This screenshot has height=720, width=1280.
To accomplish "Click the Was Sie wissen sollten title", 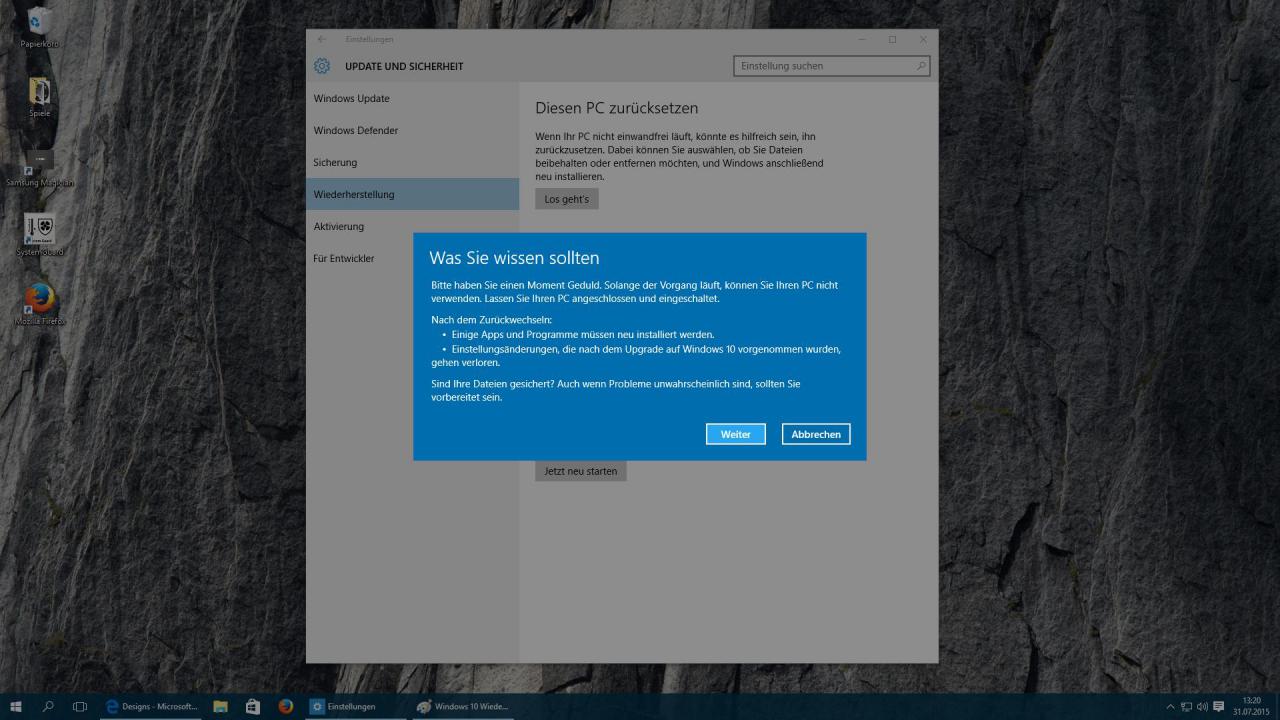I will pyautogui.click(x=514, y=258).
